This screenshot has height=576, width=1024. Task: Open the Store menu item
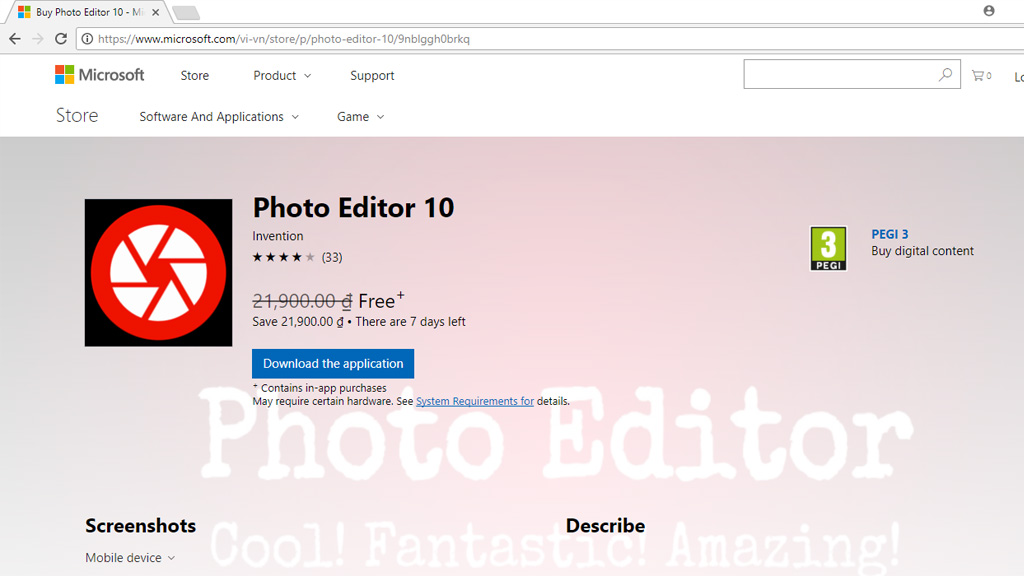coord(195,76)
